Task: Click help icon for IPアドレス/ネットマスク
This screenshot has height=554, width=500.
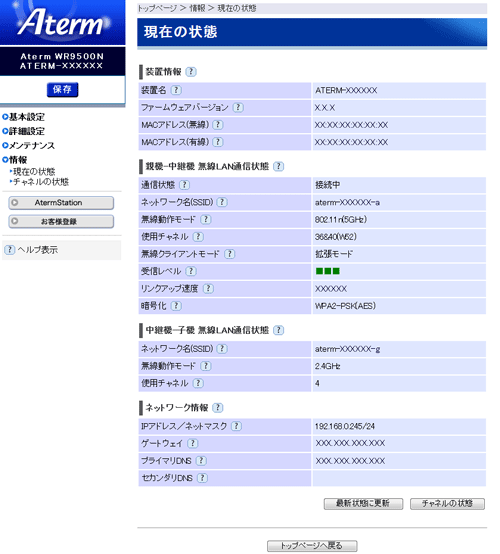Action: coord(236,426)
